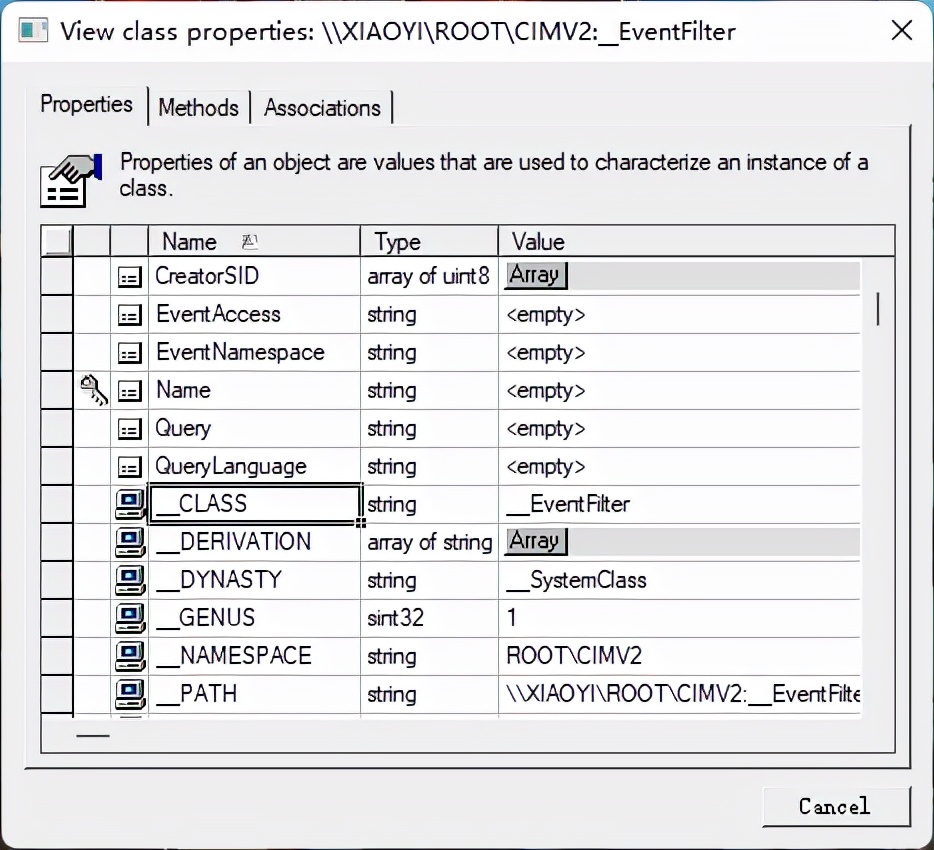This screenshot has height=850, width=934.
Task: Select the row header for the EventNamespace row
Action: [57, 352]
